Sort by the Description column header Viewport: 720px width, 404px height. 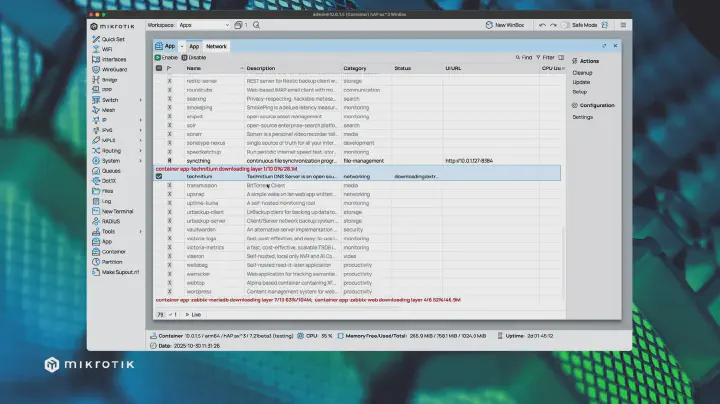(x=261, y=68)
